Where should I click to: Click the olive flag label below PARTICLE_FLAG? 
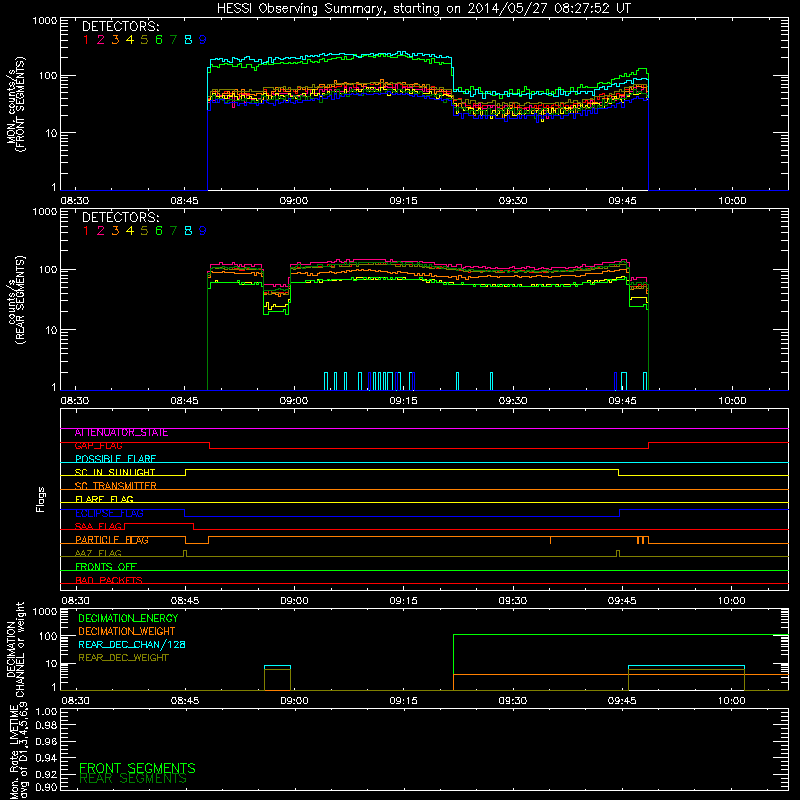click(98, 554)
